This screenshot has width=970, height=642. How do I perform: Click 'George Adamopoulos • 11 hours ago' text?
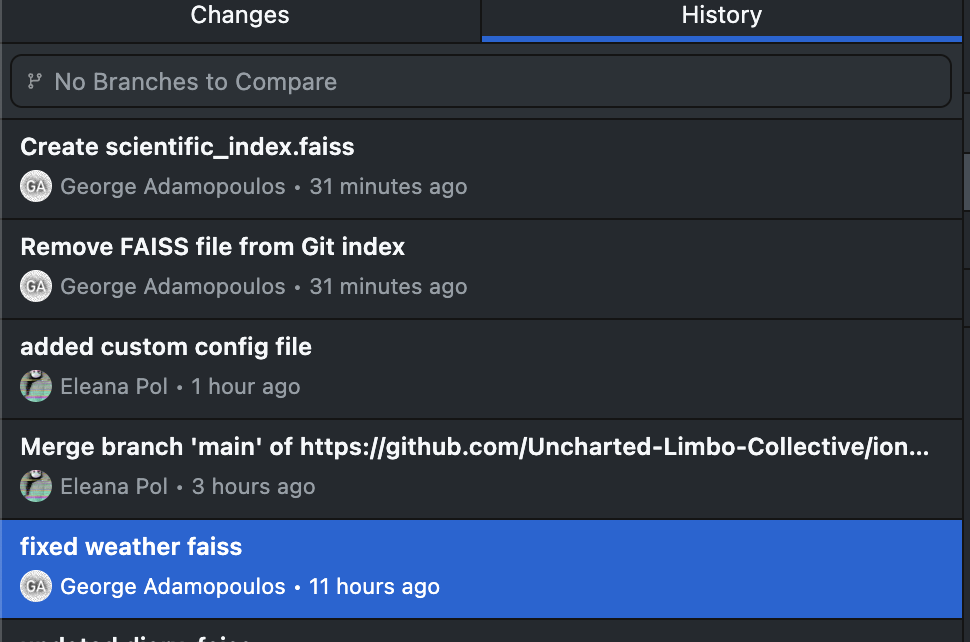pos(250,587)
